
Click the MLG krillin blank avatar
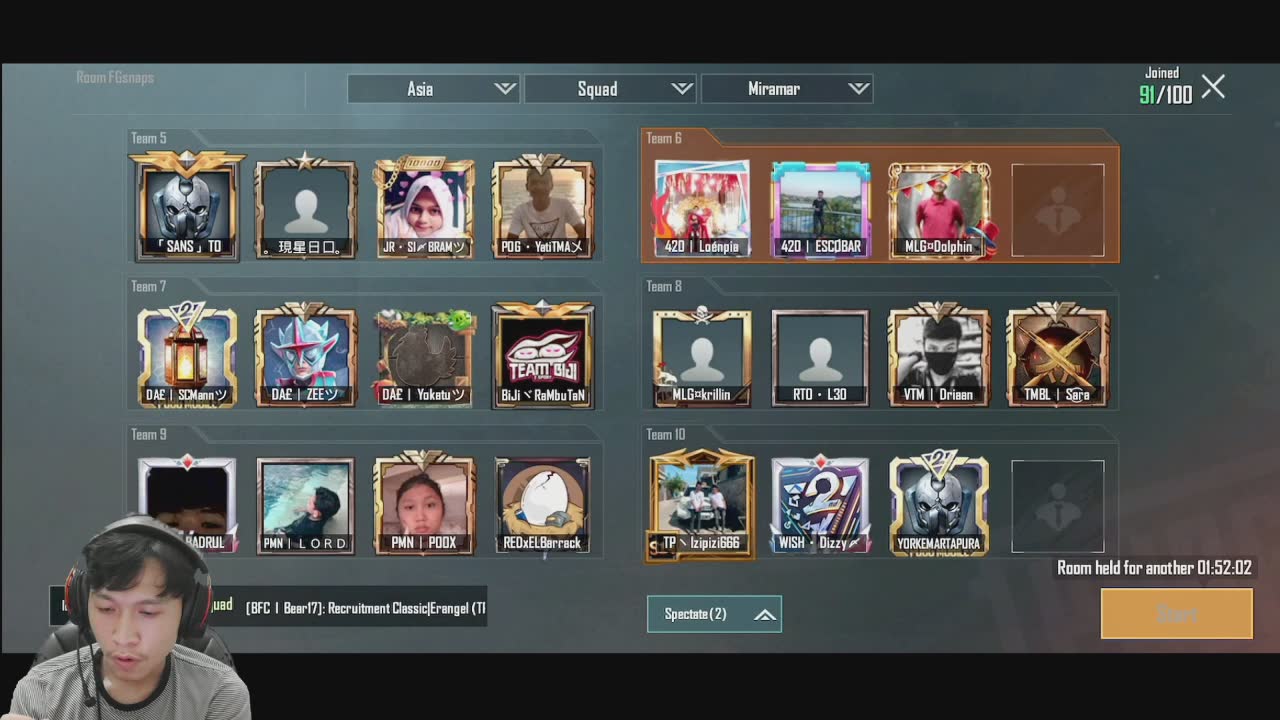(702, 355)
